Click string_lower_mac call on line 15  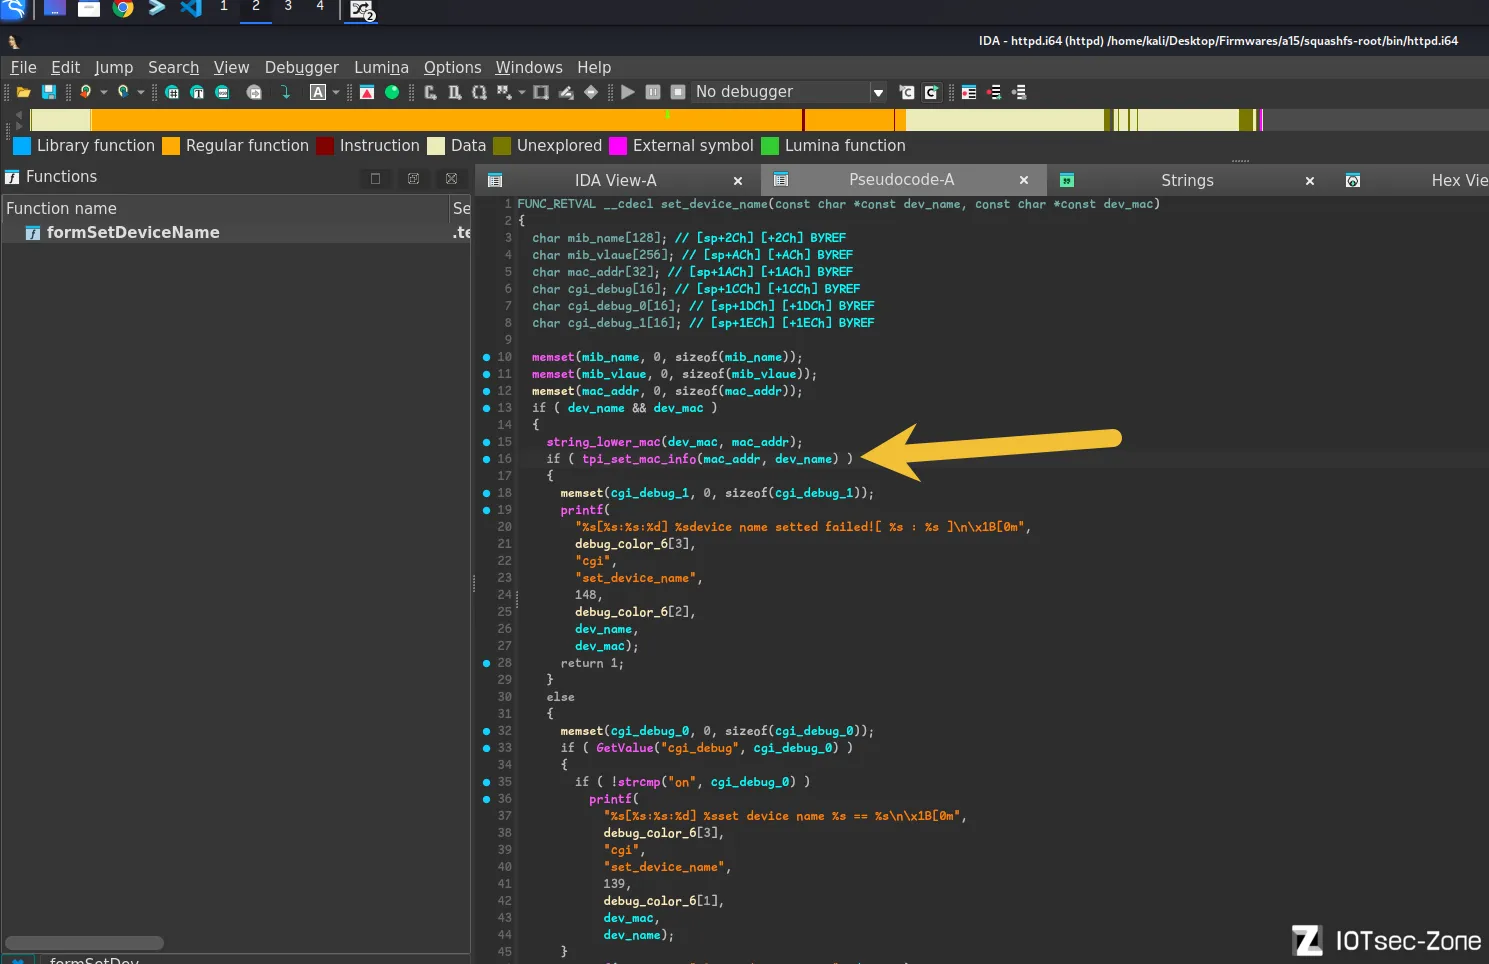click(603, 442)
